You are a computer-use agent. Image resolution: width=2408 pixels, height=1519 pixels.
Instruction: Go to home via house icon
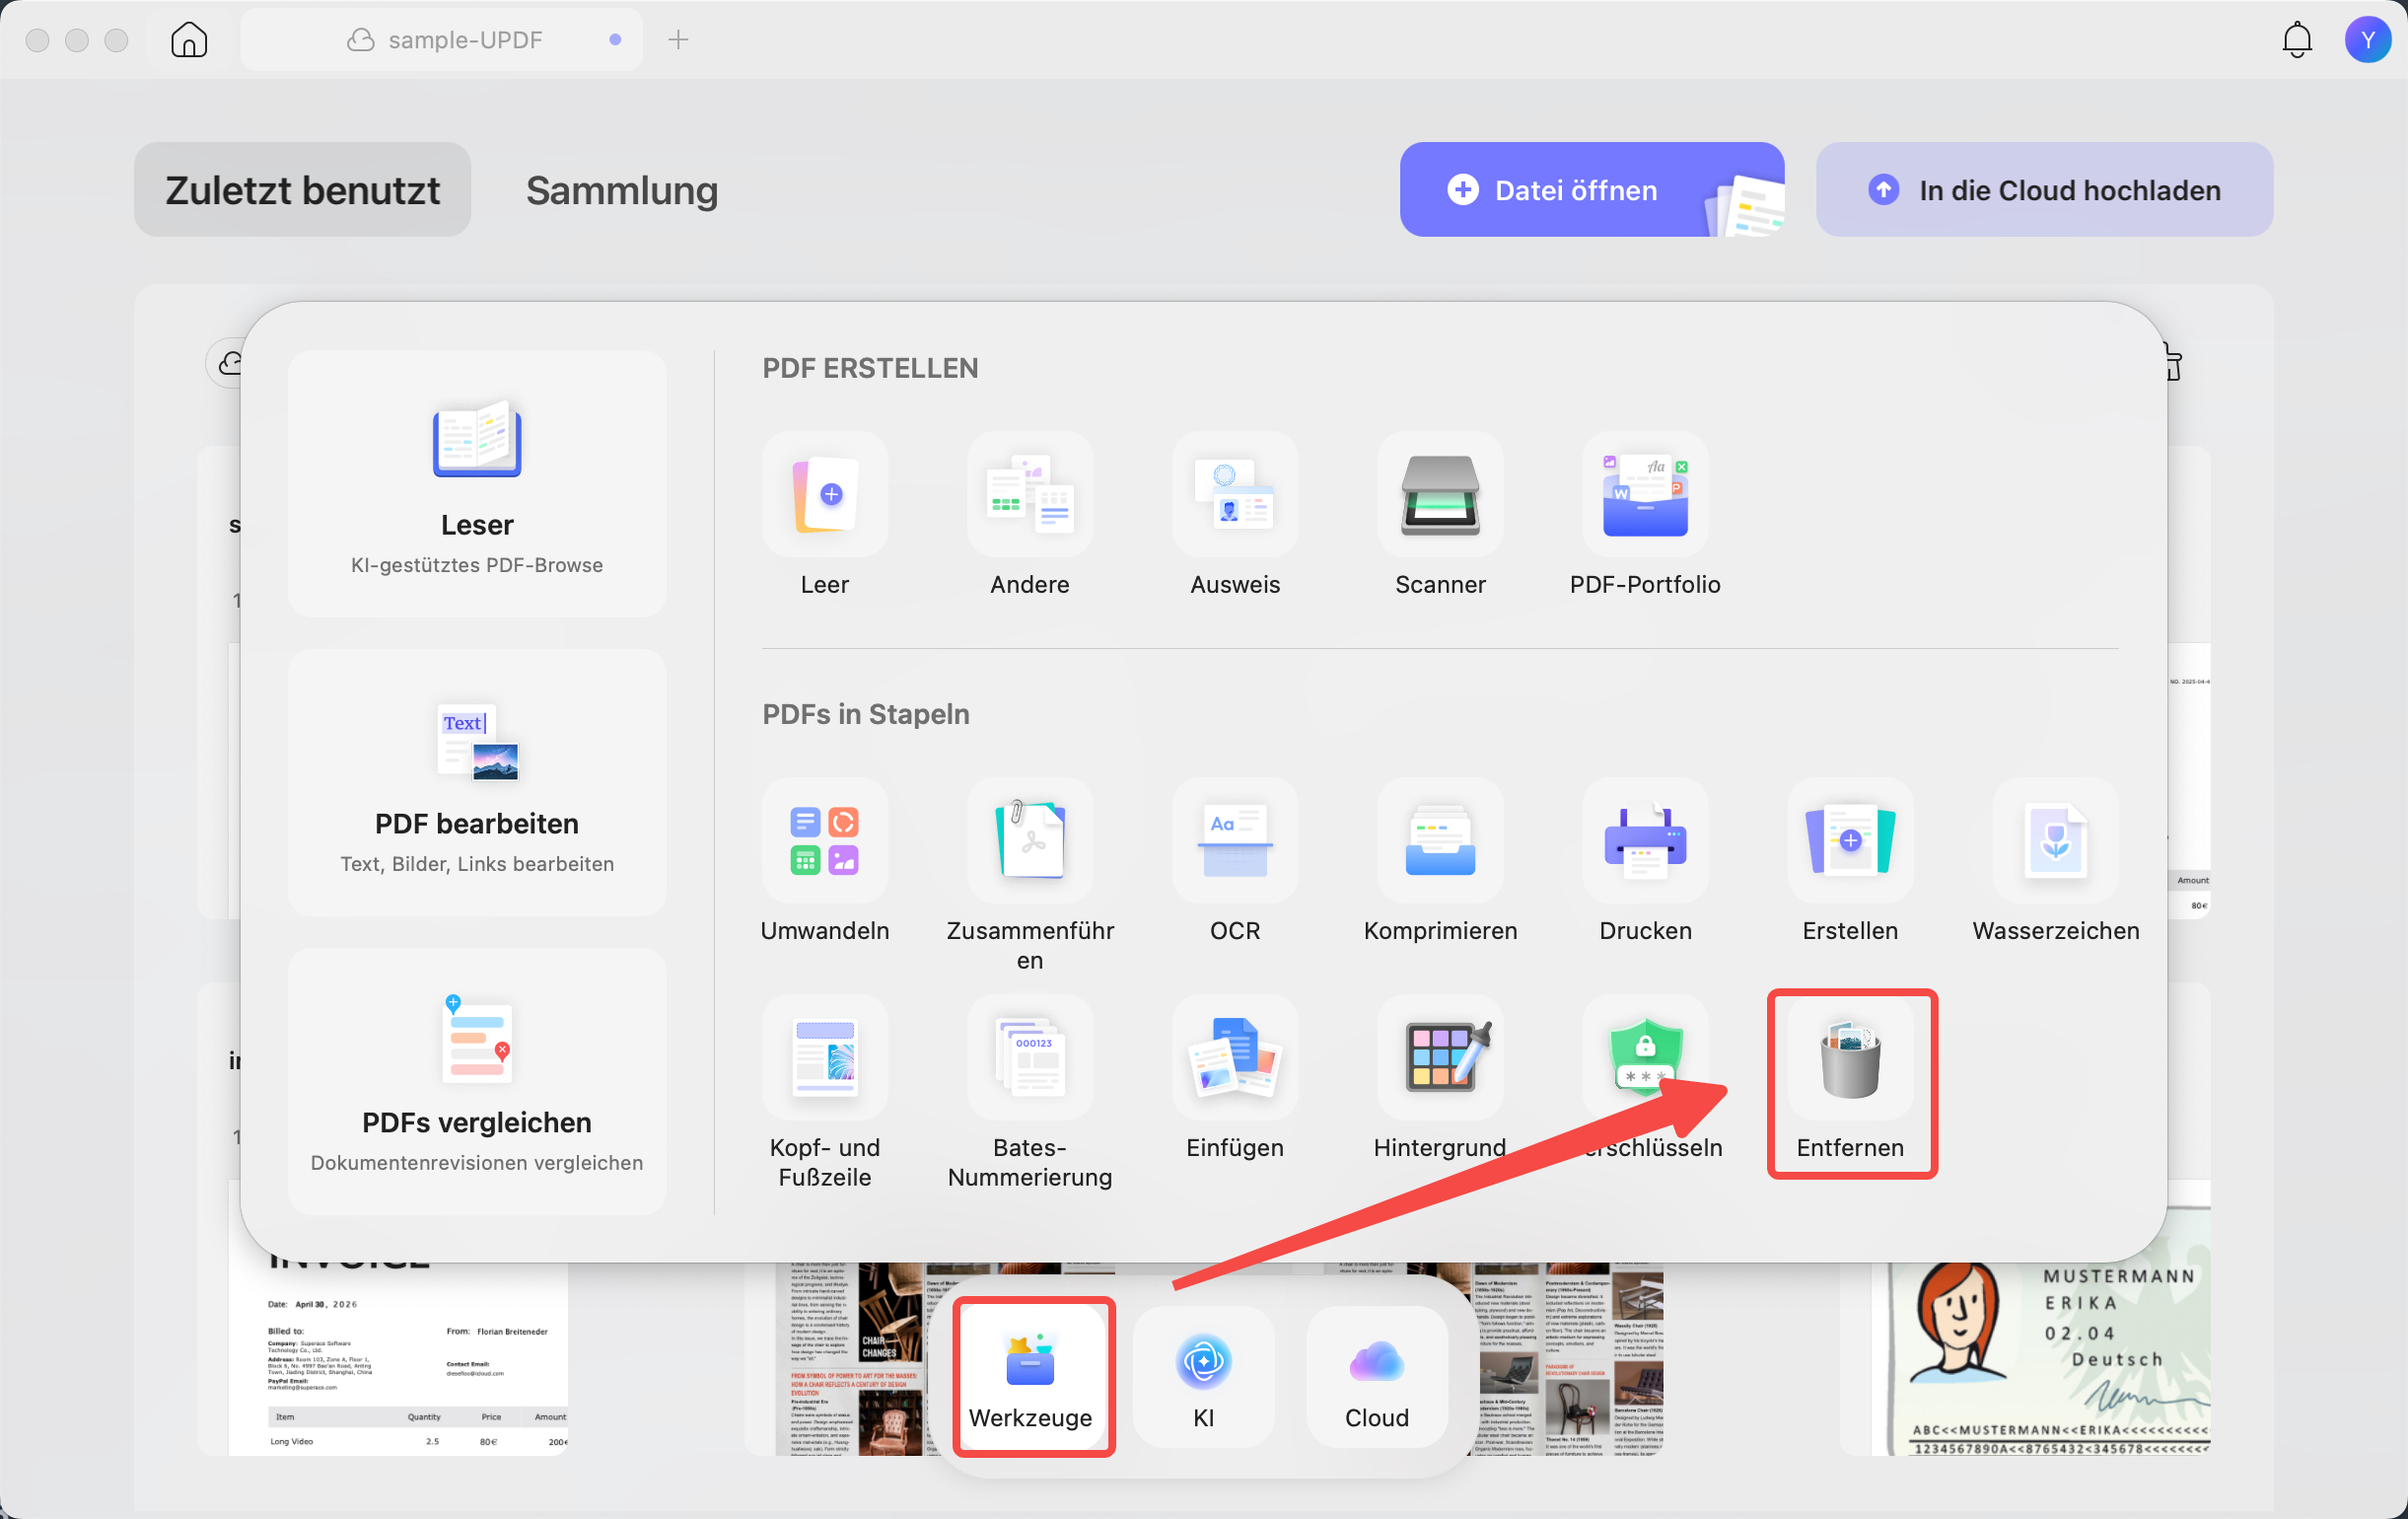click(x=189, y=40)
